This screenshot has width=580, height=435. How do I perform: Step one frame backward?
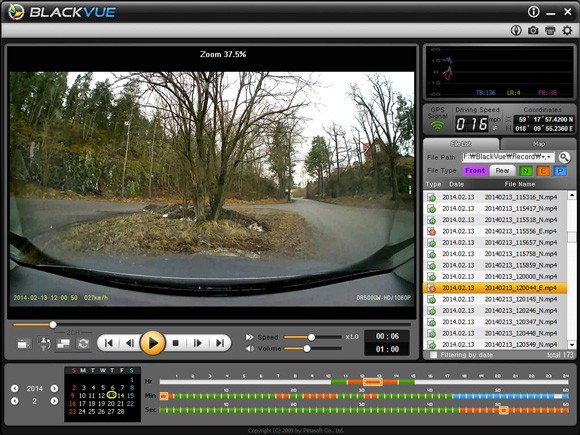coord(129,343)
